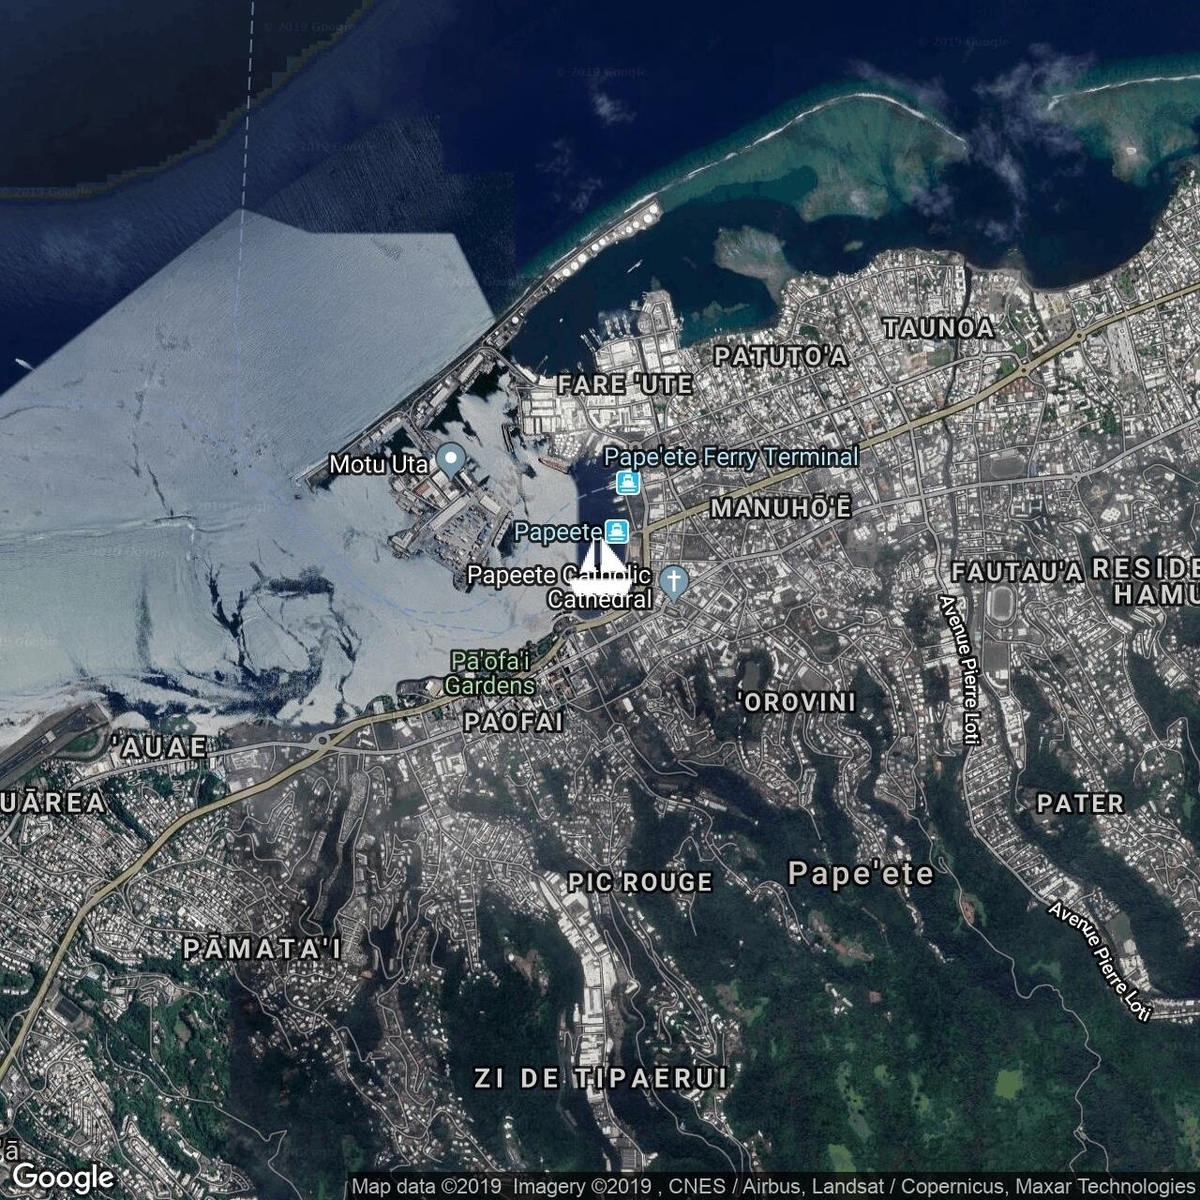1200x1200 pixels.
Task: Click the Pape'ete Ferry Terminal text label
Action: [x=731, y=457]
